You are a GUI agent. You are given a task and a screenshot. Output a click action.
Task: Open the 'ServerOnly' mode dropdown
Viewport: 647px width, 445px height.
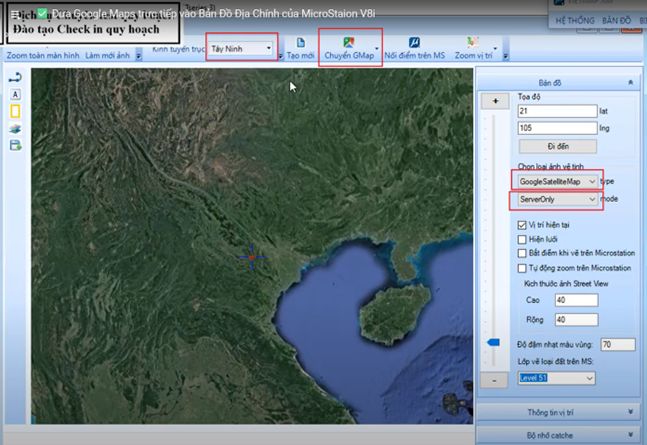[592, 199]
